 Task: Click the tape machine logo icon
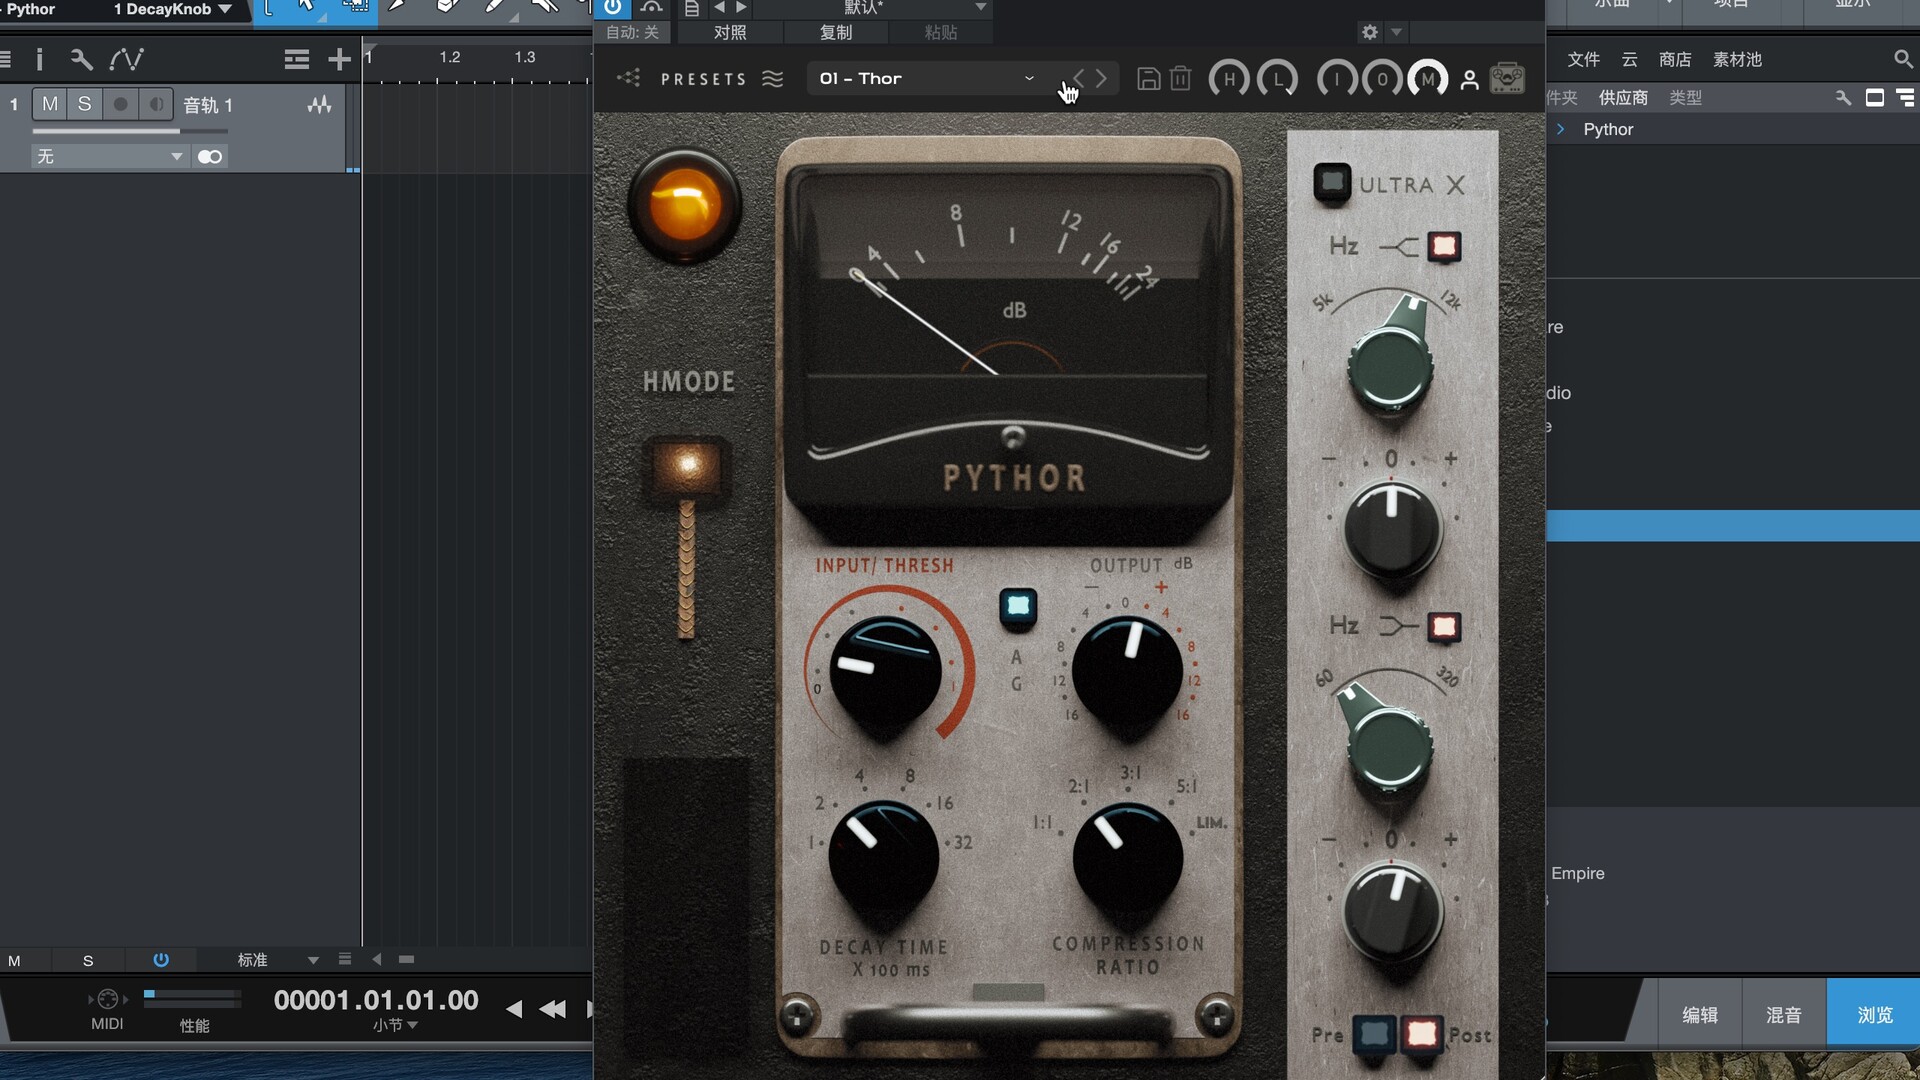click(1507, 78)
